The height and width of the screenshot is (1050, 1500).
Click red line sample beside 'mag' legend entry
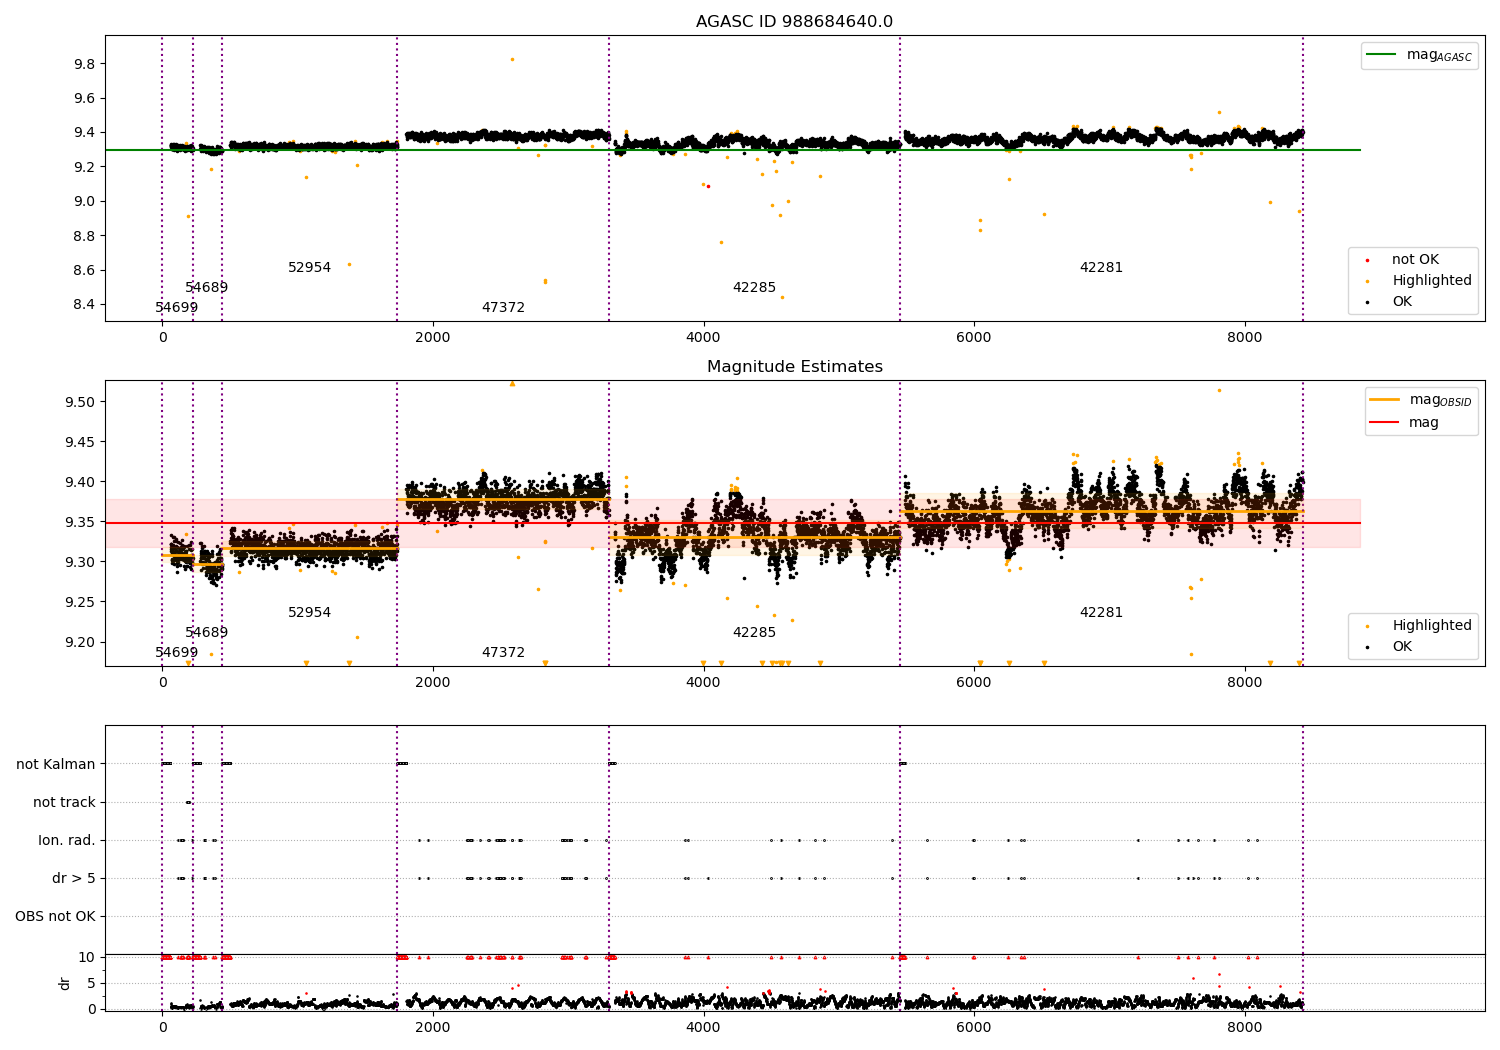tap(1385, 423)
